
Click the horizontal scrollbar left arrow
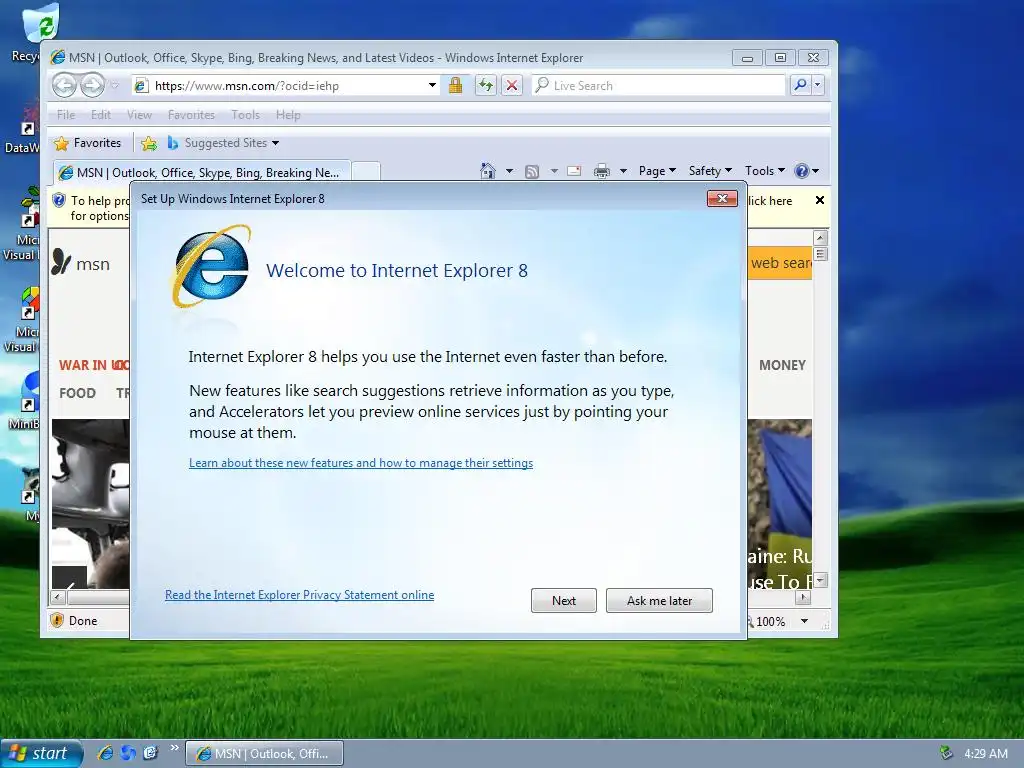coord(57,596)
